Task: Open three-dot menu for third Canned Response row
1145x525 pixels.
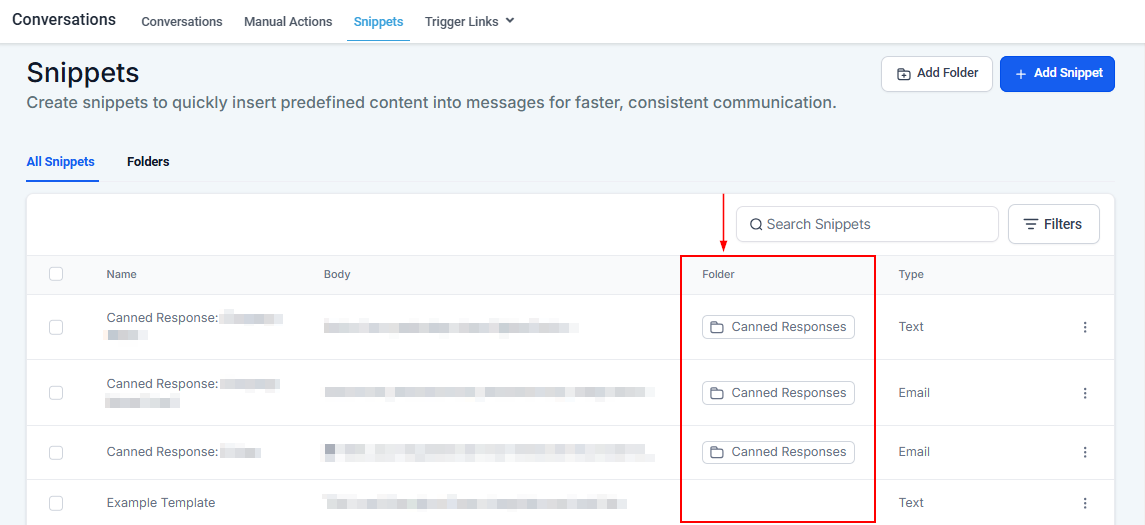Action: coord(1085,452)
